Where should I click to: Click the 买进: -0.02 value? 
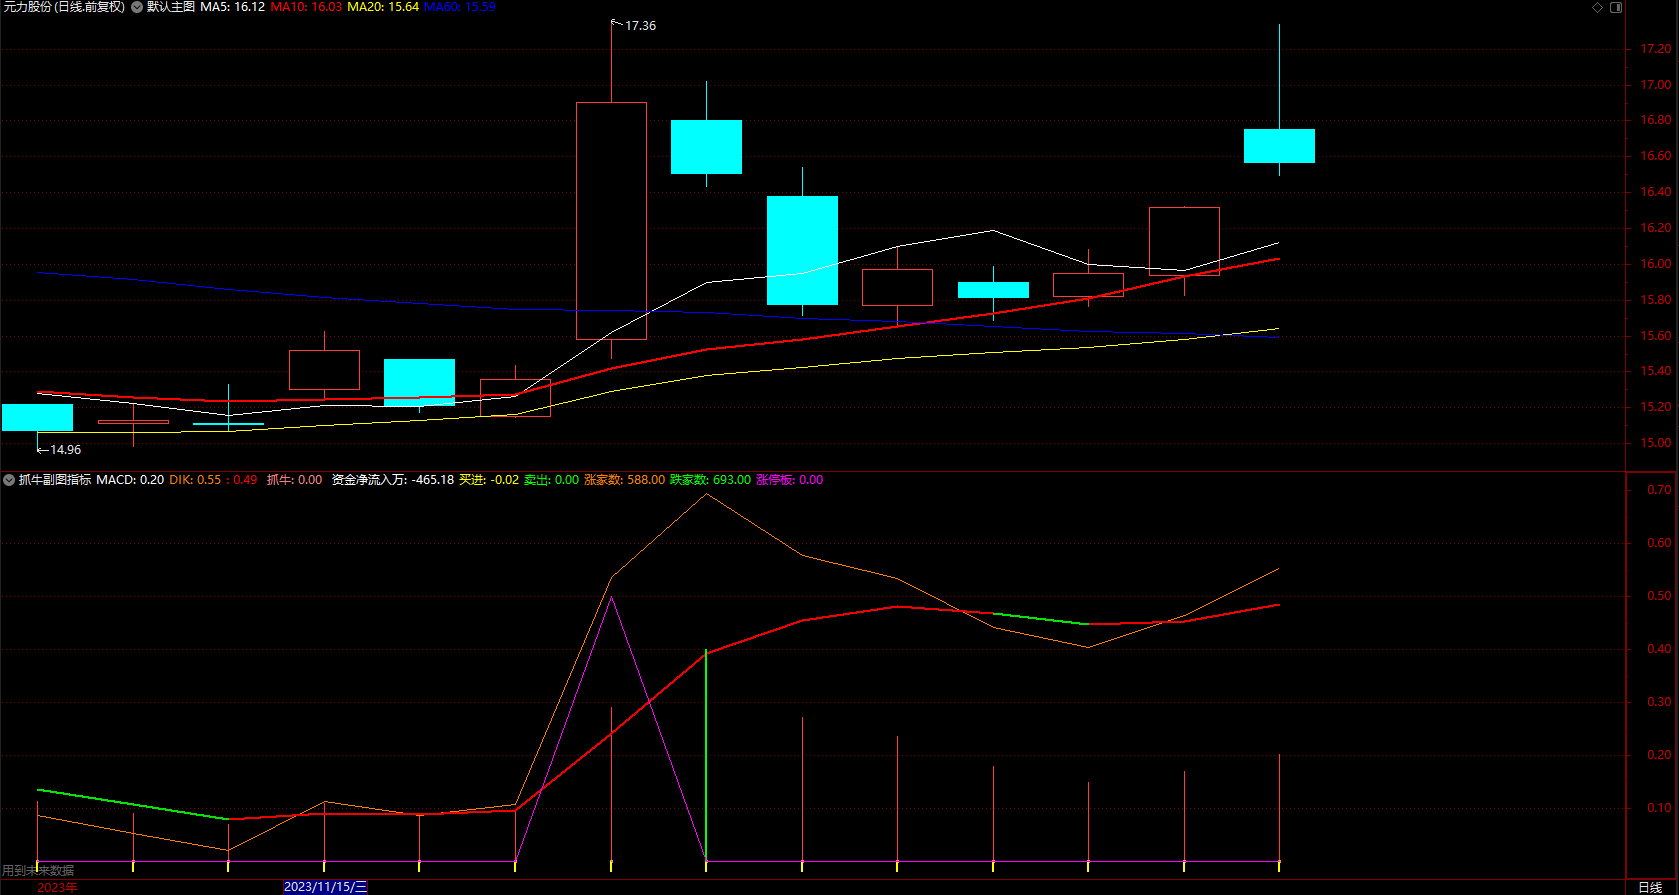click(x=489, y=480)
